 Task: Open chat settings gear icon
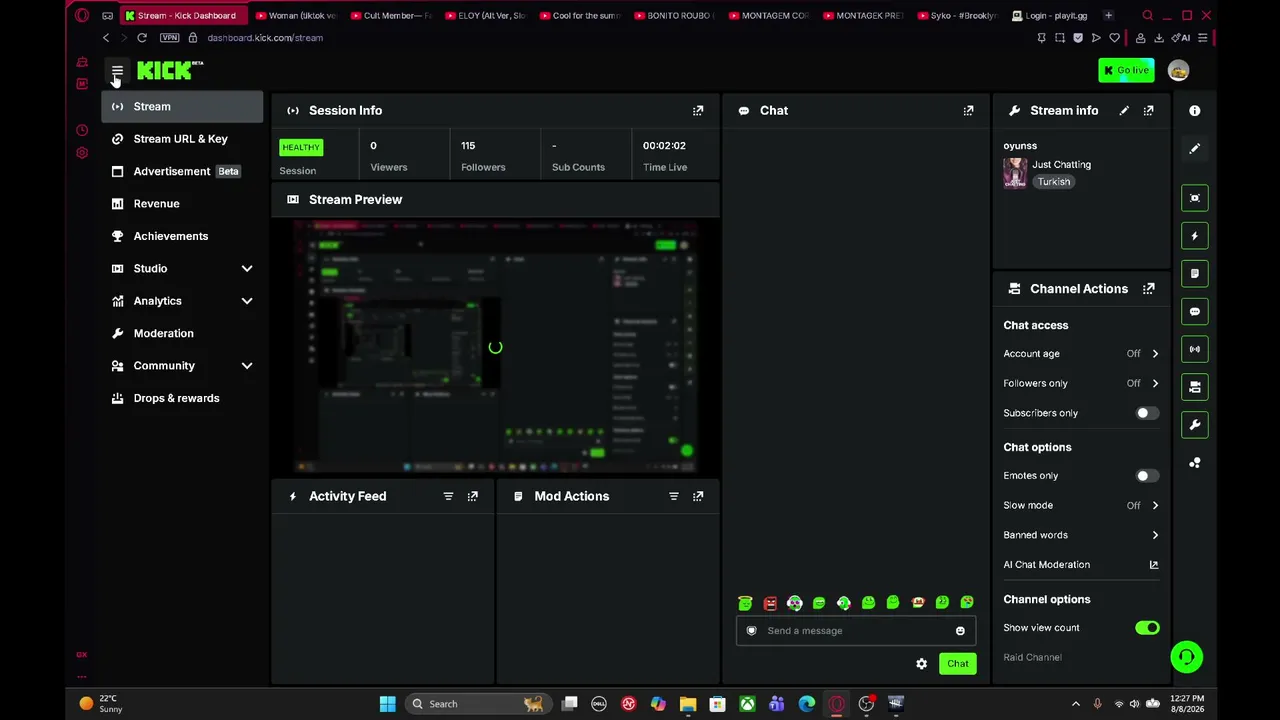pyautogui.click(x=922, y=664)
